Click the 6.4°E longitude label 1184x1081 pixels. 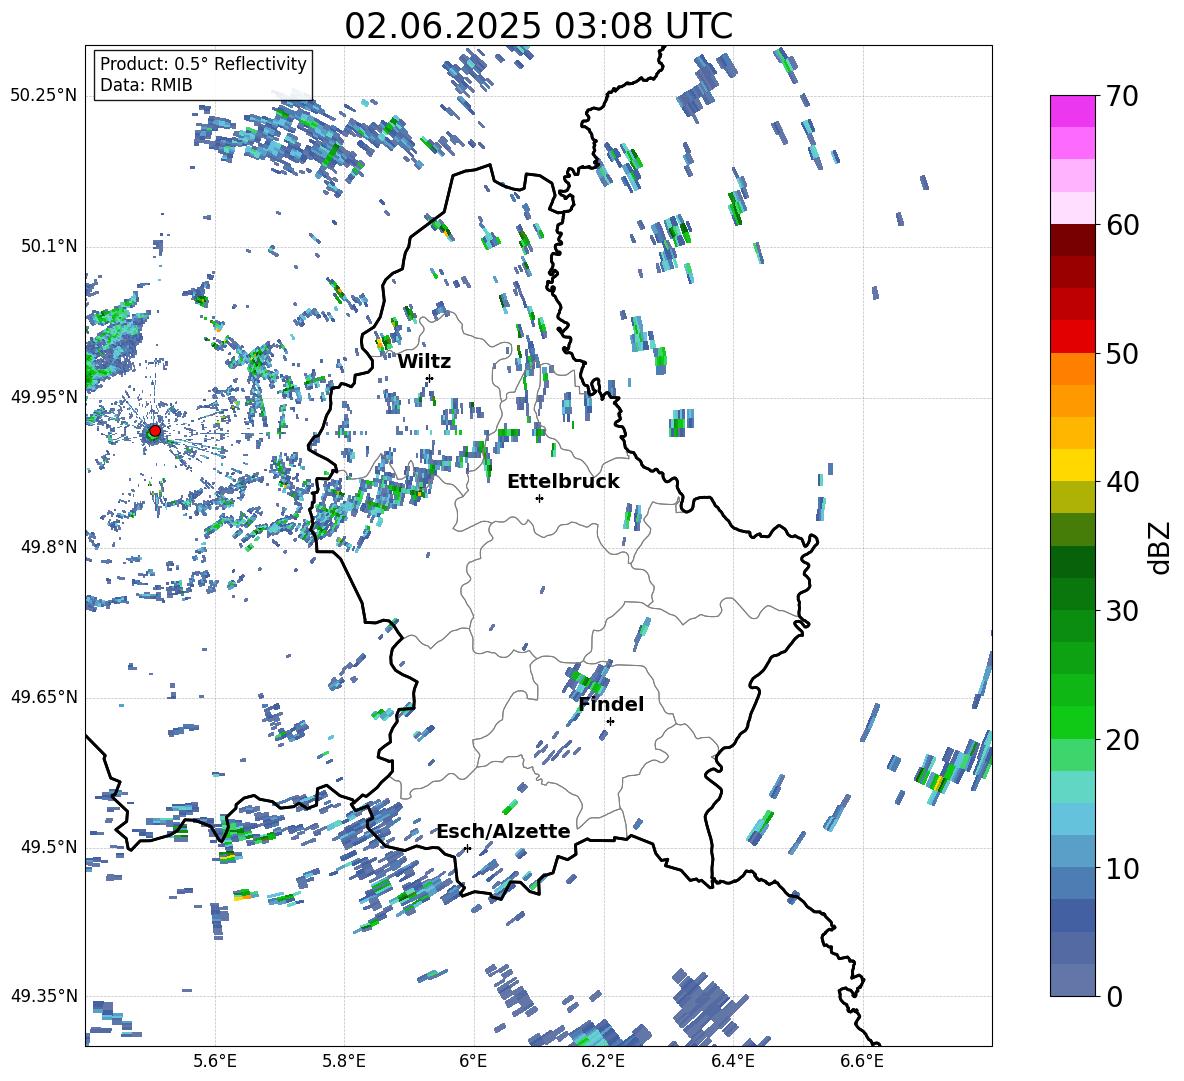point(732,1061)
